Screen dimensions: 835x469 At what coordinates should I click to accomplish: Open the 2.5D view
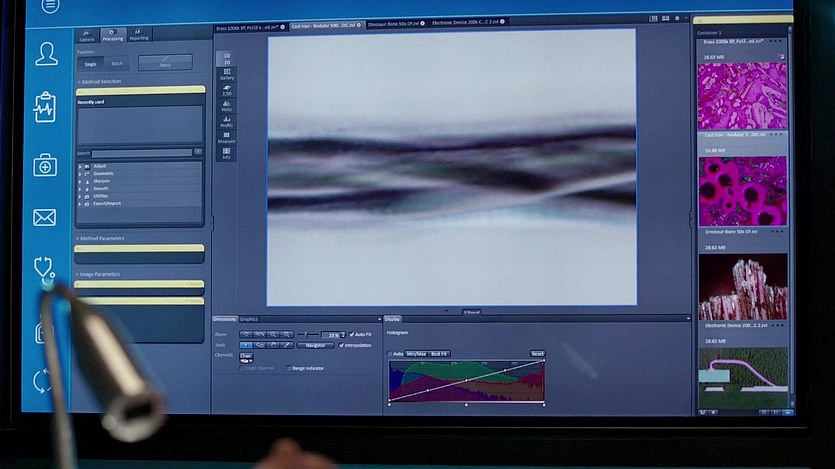point(227,90)
